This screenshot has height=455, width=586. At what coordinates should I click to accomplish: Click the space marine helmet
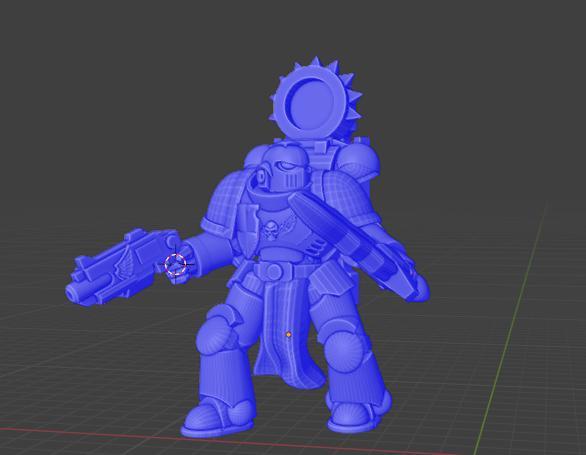point(286,168)
